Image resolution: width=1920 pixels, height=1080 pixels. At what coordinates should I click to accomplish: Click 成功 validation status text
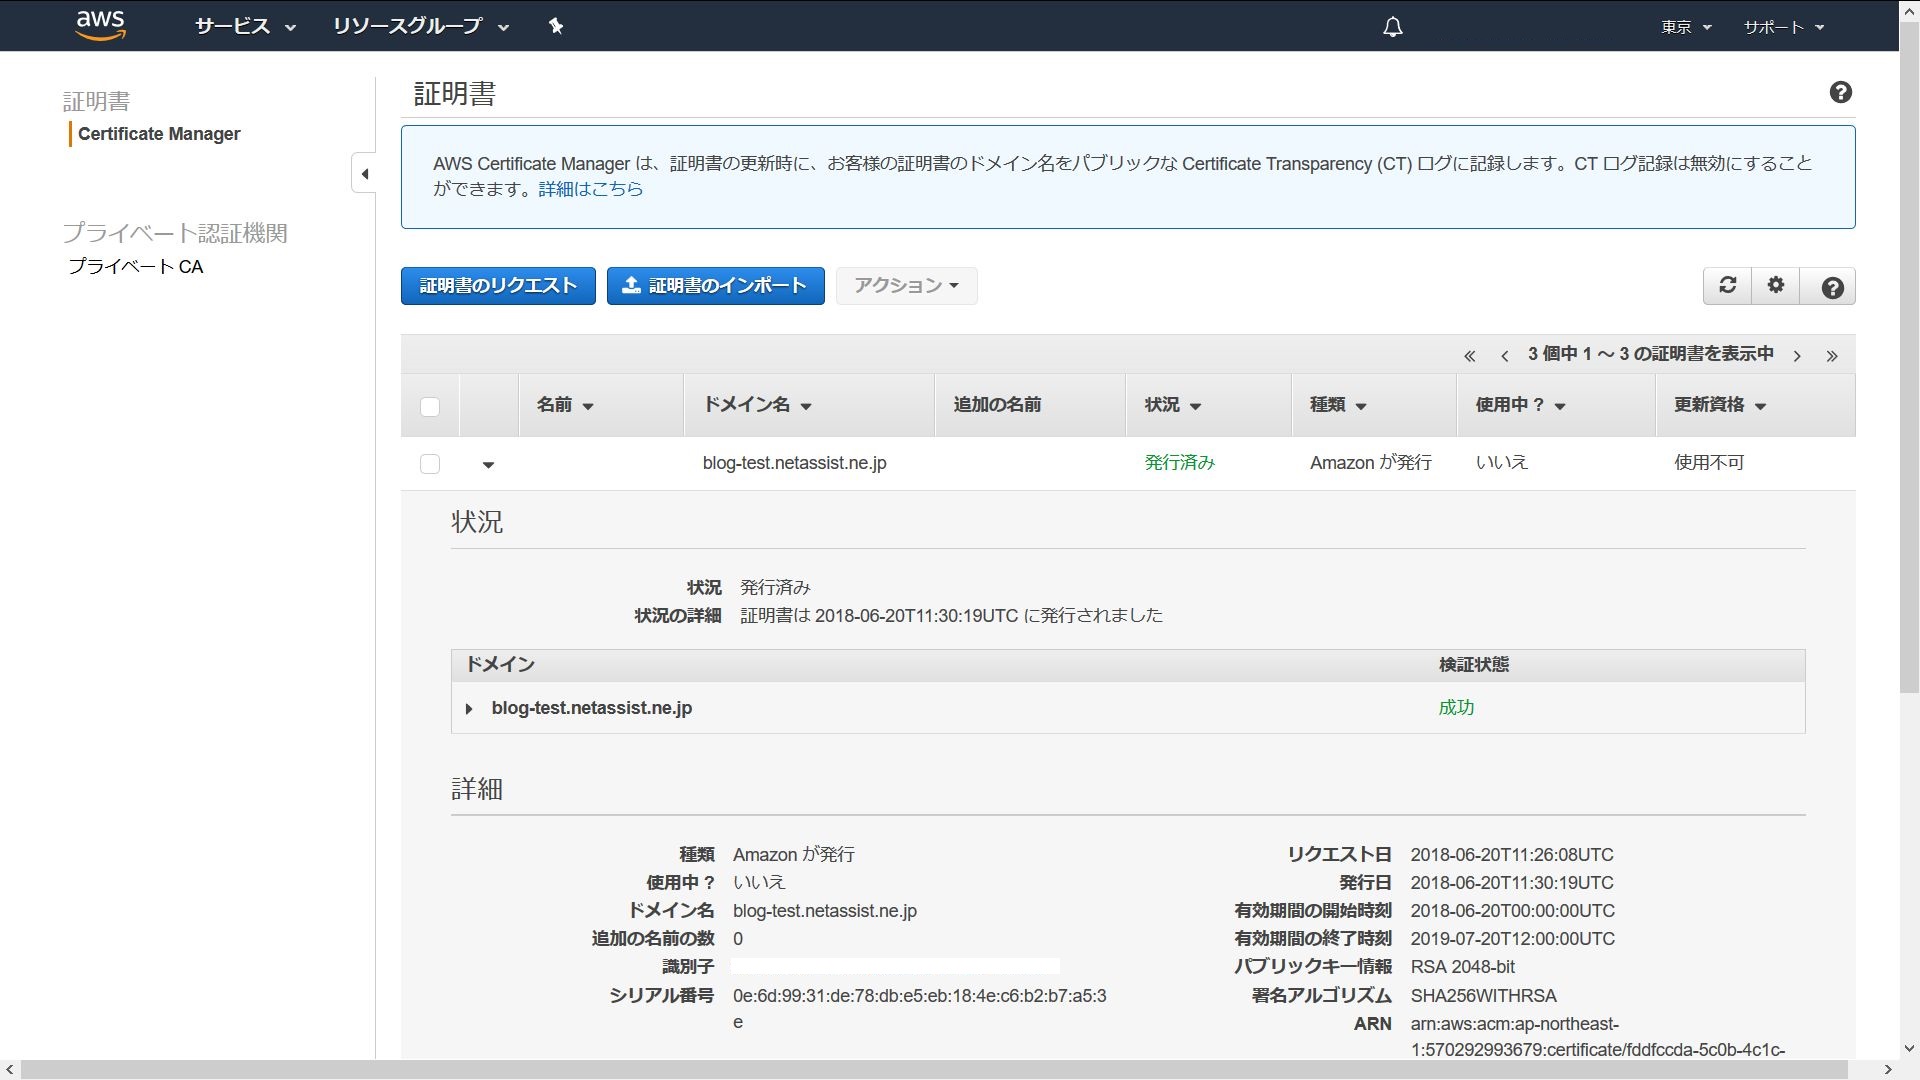point(1456,708)
